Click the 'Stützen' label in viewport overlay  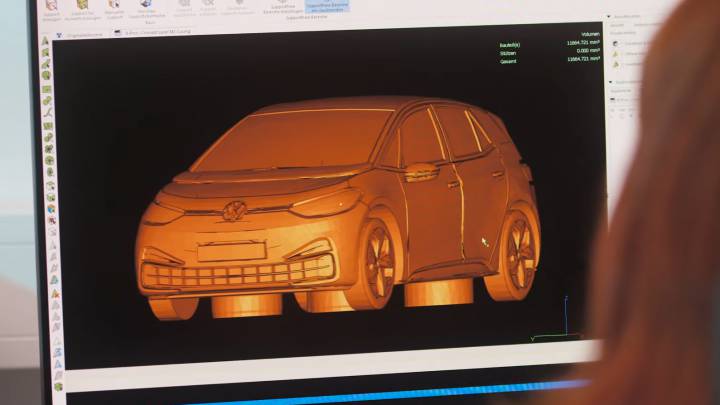click(x=508, y=53)
